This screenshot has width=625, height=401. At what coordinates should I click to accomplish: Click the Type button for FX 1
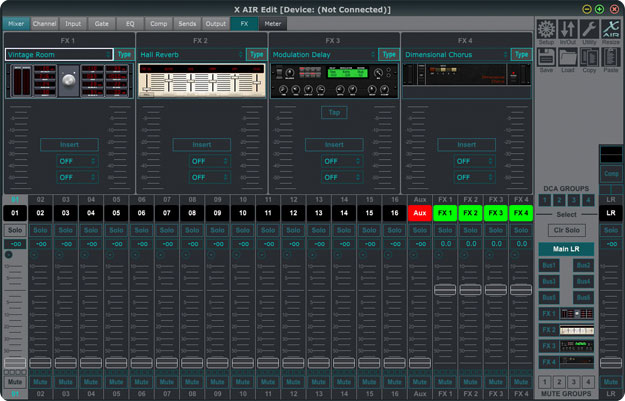(124, 55)
